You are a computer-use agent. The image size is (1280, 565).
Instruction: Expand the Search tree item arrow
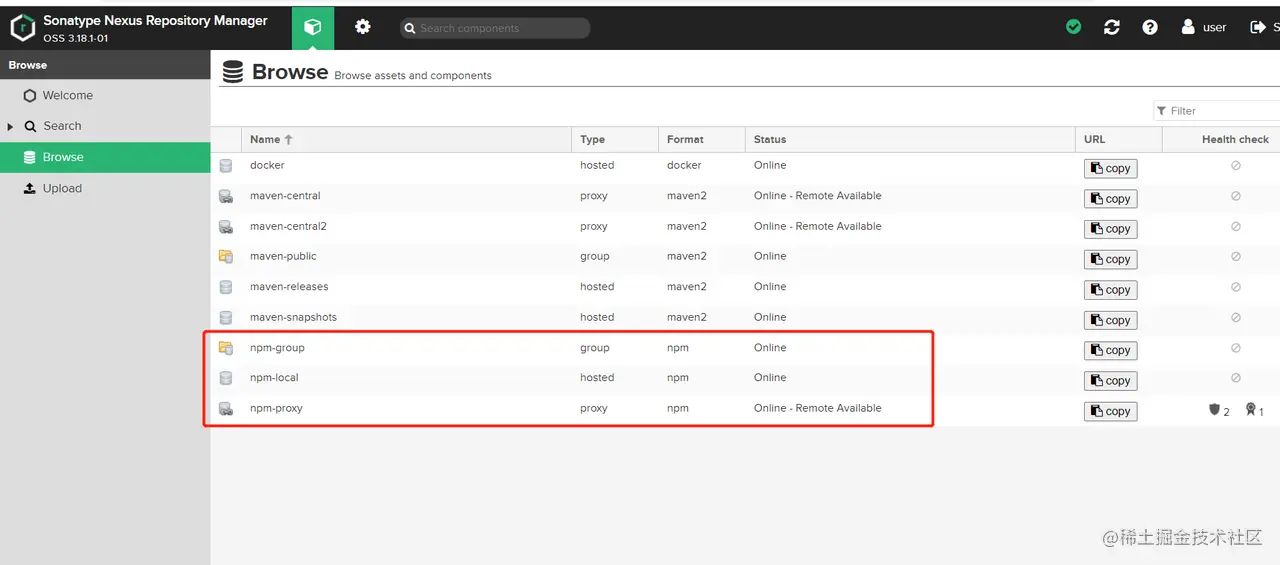(10, 127)
